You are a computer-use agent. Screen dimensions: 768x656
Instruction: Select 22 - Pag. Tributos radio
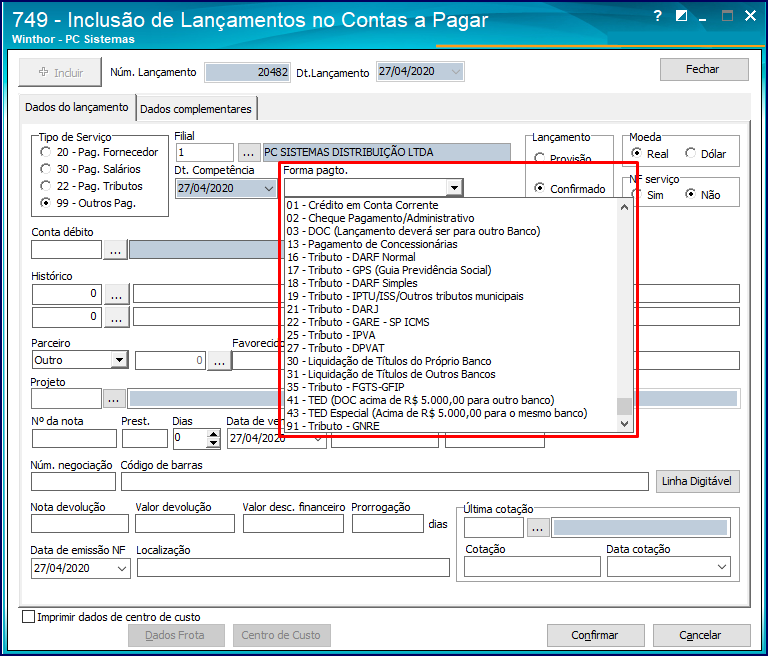[92, 186]
